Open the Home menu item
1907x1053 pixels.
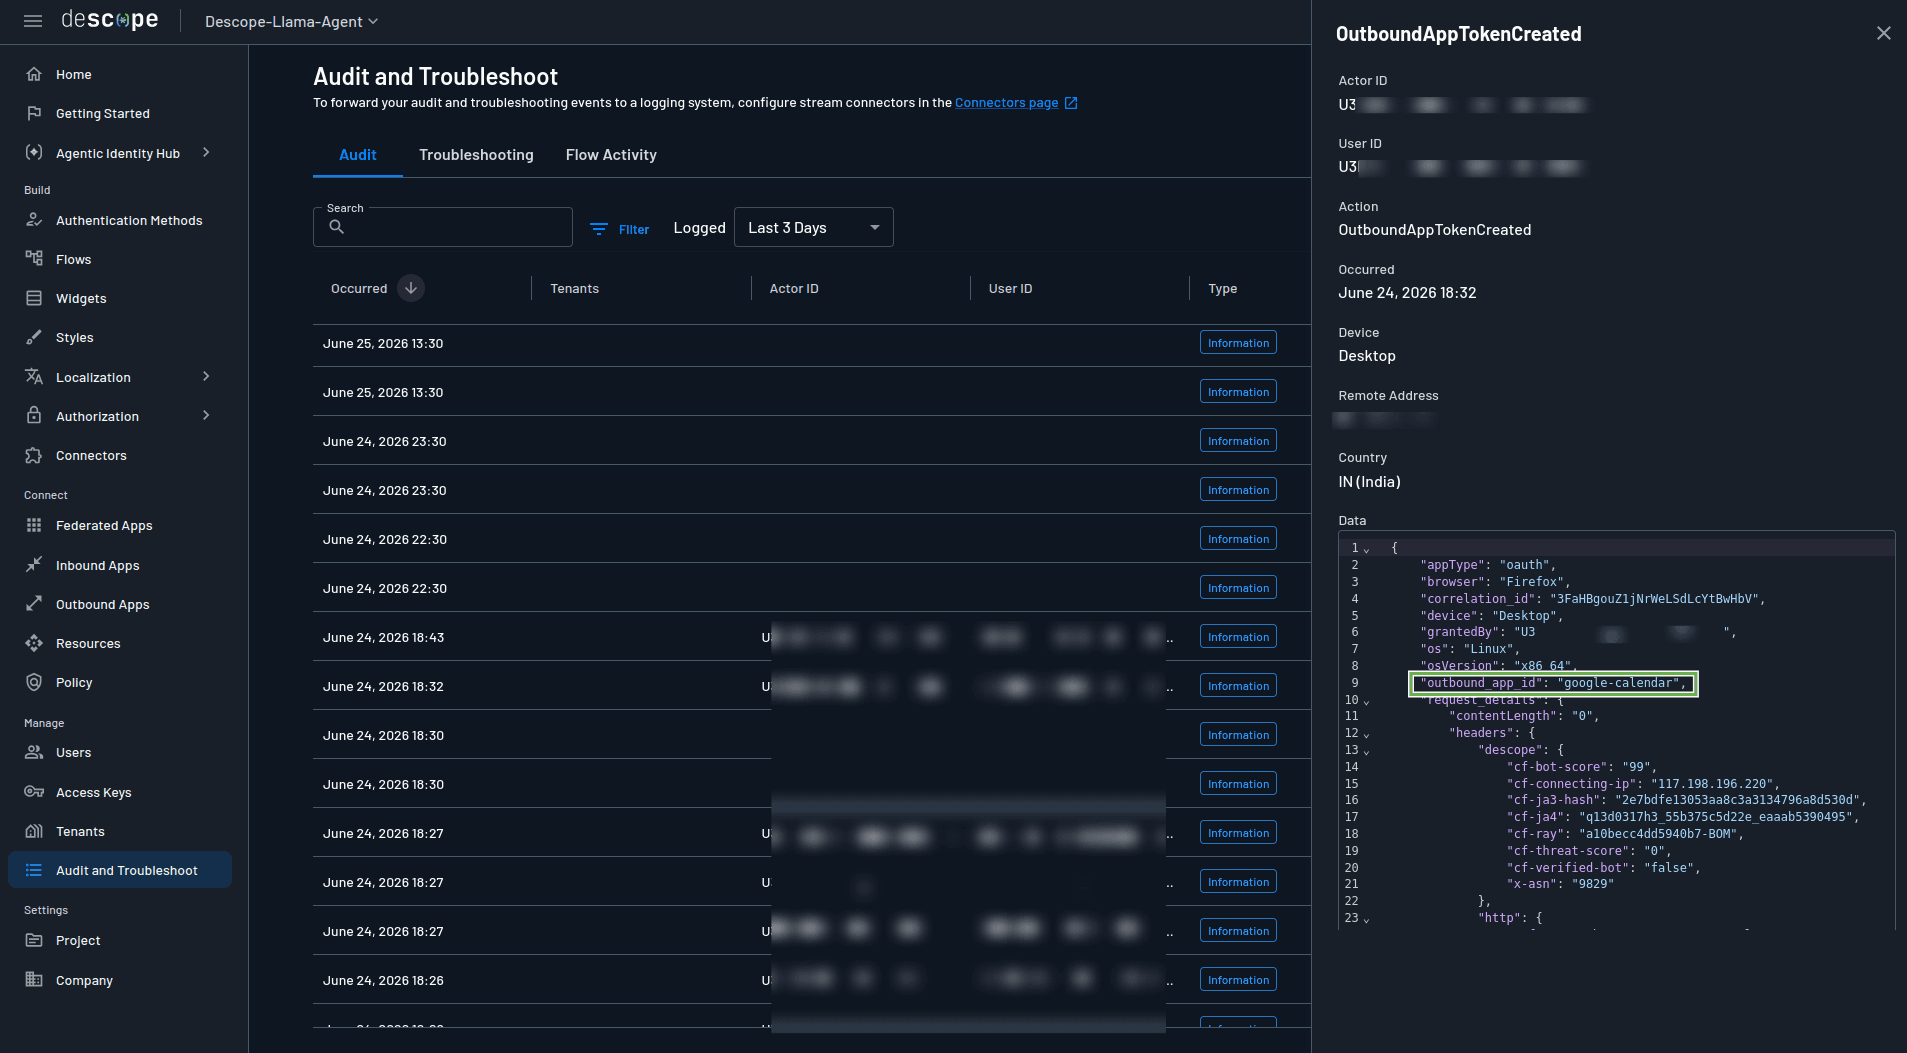click(120, 74)
